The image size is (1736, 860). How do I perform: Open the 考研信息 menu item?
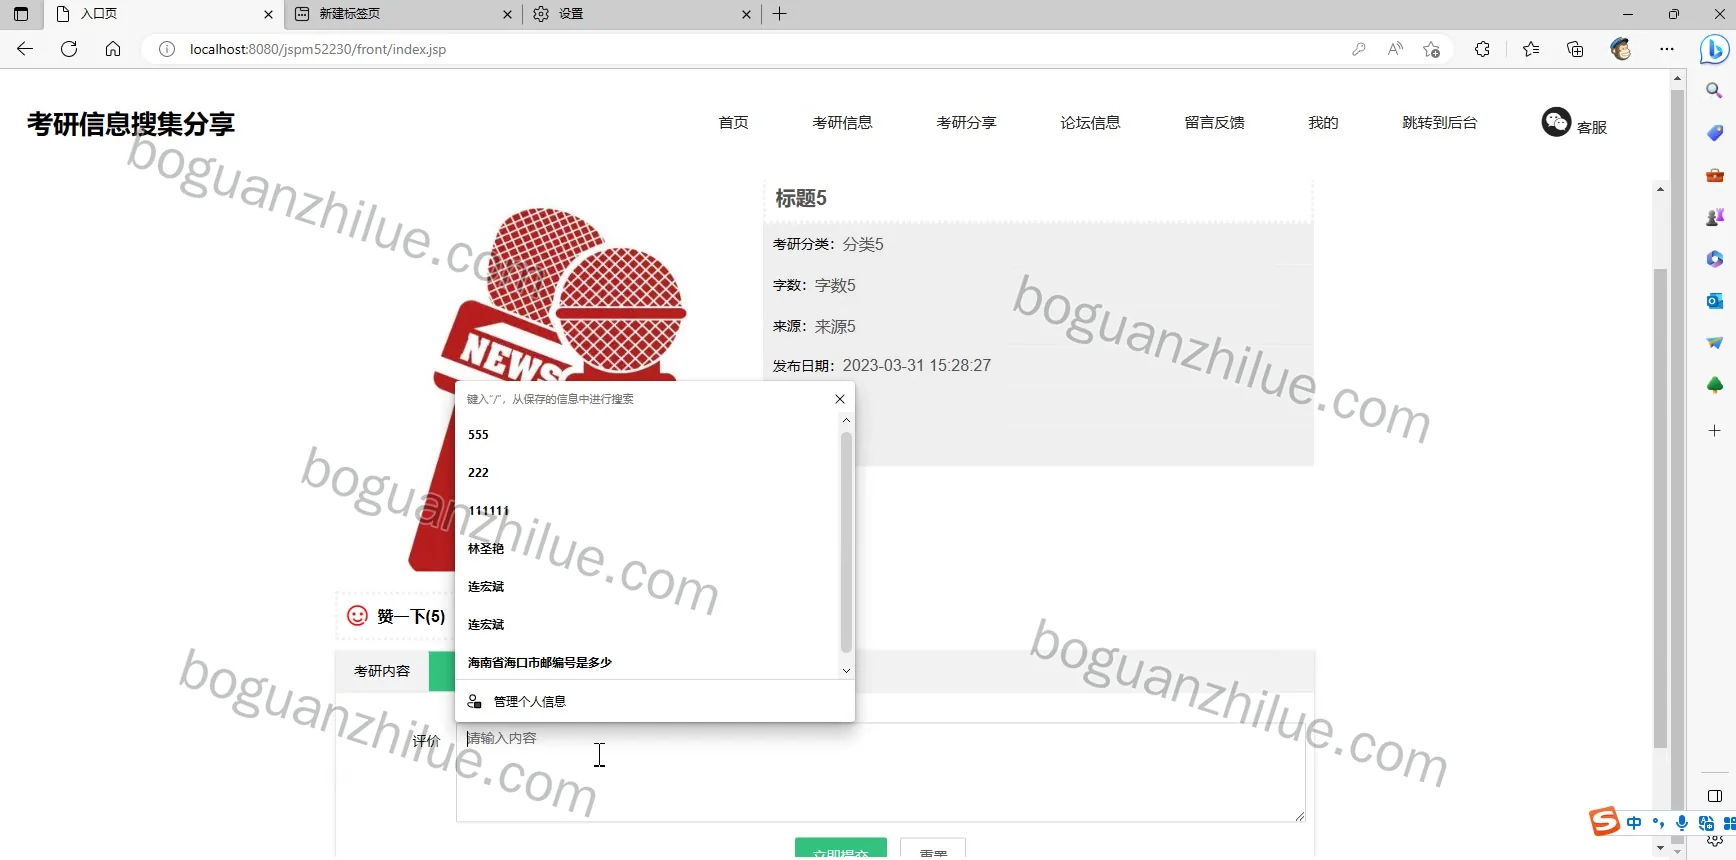point(842,123)
